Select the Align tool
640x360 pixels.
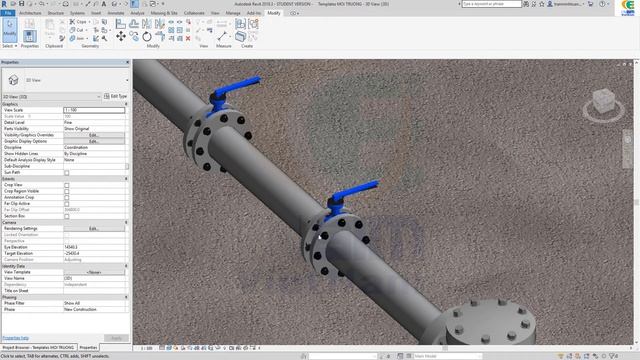(121, 24)
